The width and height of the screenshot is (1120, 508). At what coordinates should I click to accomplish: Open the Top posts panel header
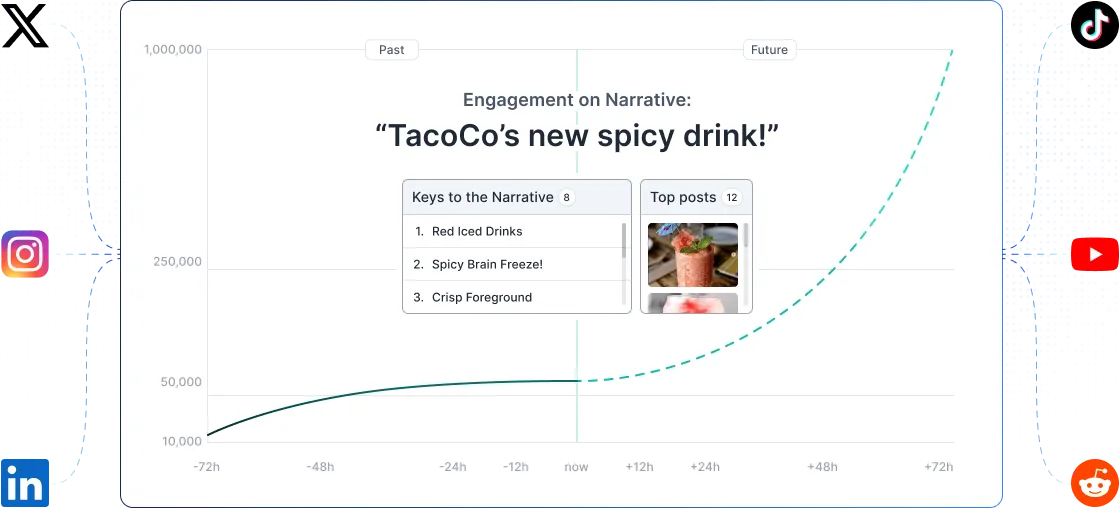[x=696, y=197]
